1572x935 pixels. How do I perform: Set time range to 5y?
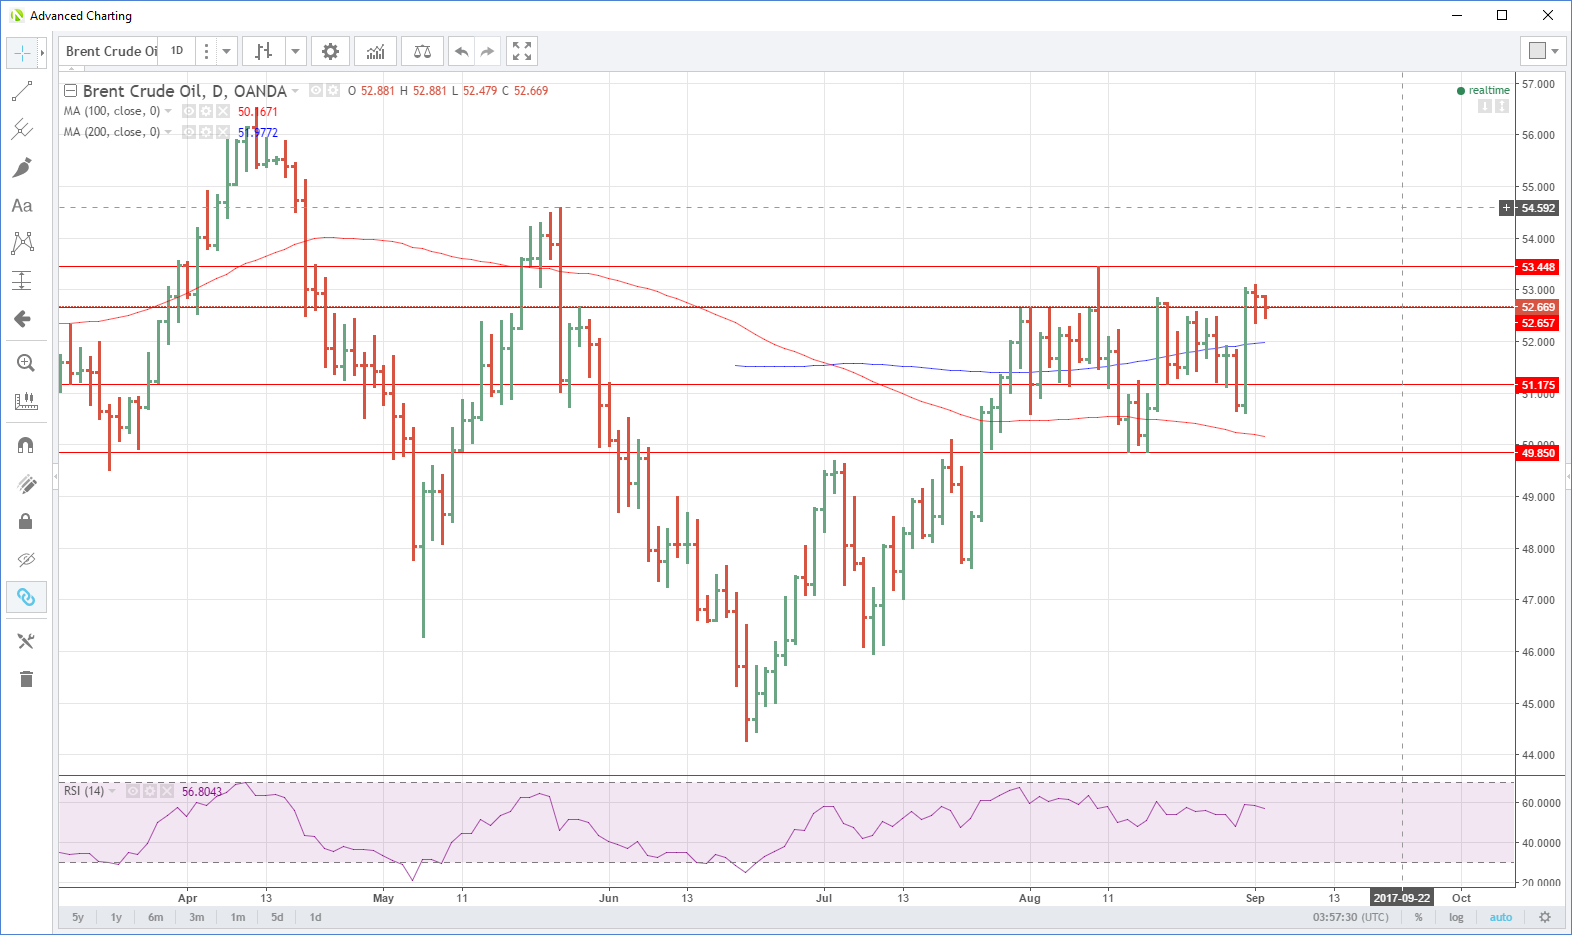point(78,917)
